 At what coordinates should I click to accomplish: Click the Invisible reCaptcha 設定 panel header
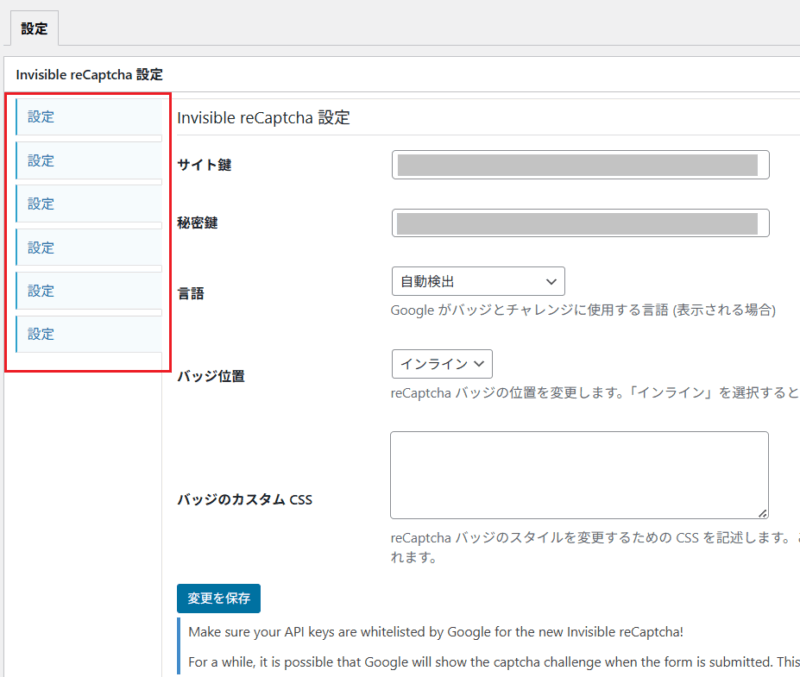89,74
